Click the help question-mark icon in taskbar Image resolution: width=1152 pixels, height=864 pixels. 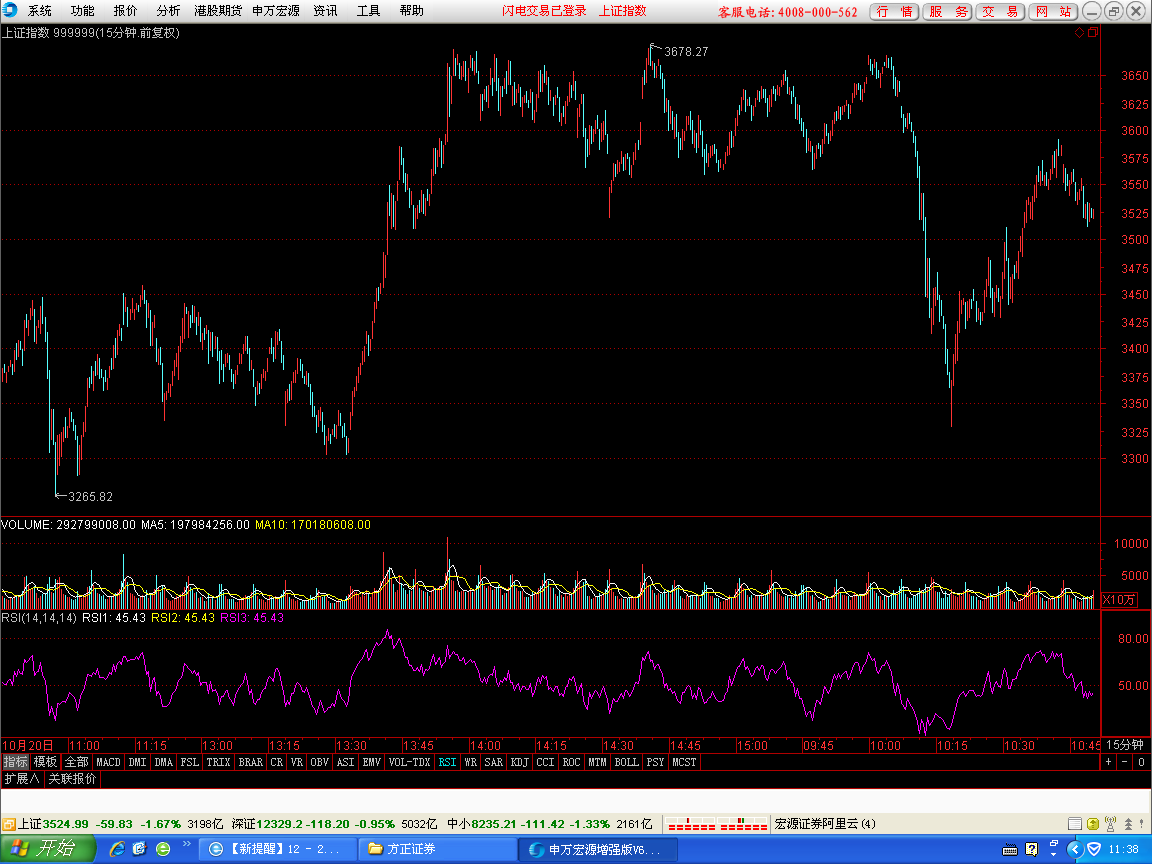click(1032, 850)
